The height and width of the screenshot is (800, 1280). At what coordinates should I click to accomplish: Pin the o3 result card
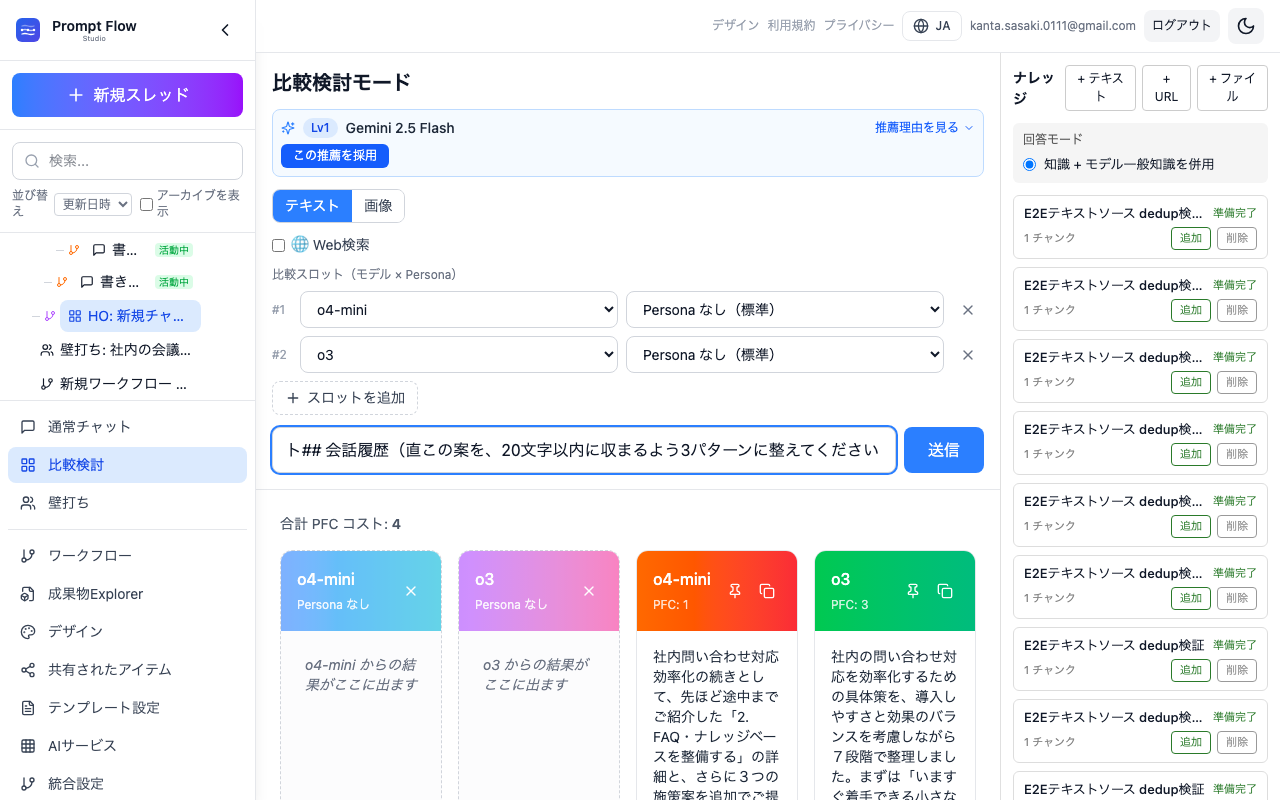(913, 591)
